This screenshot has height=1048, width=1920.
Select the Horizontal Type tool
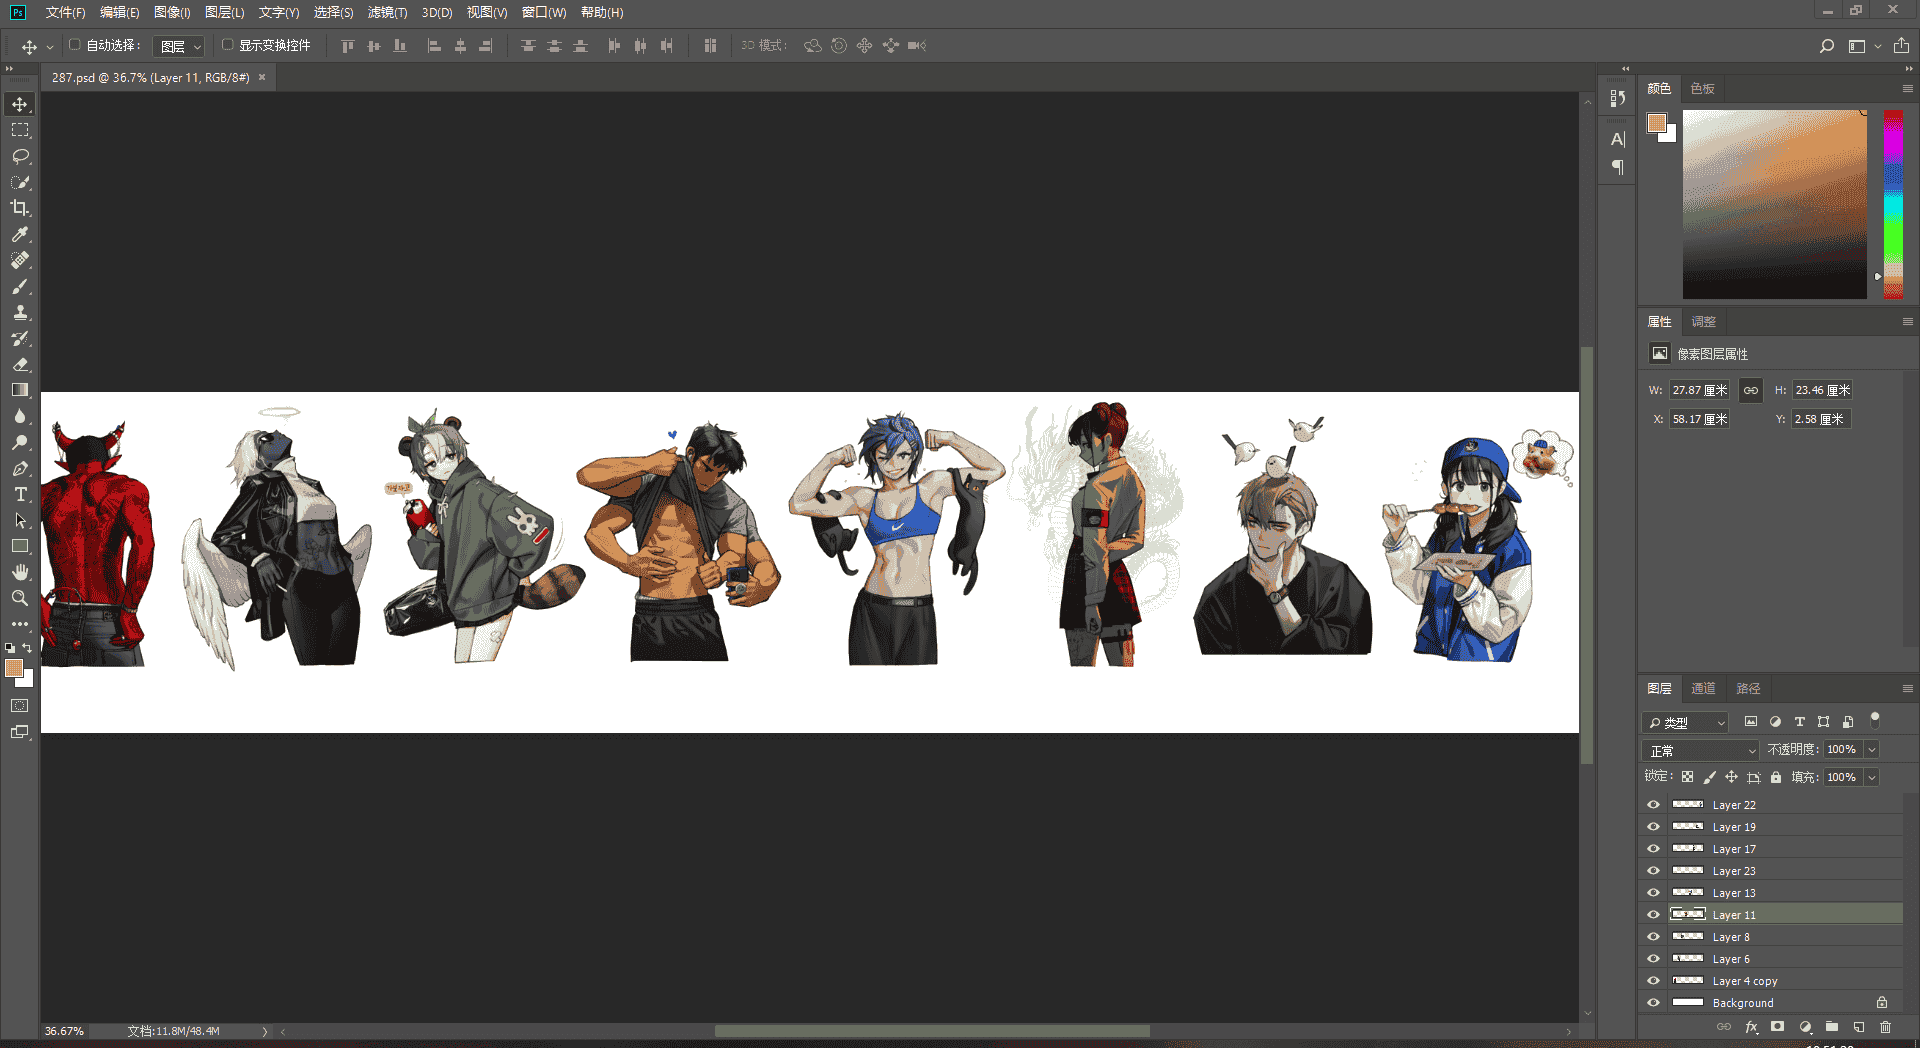point(20,494)
